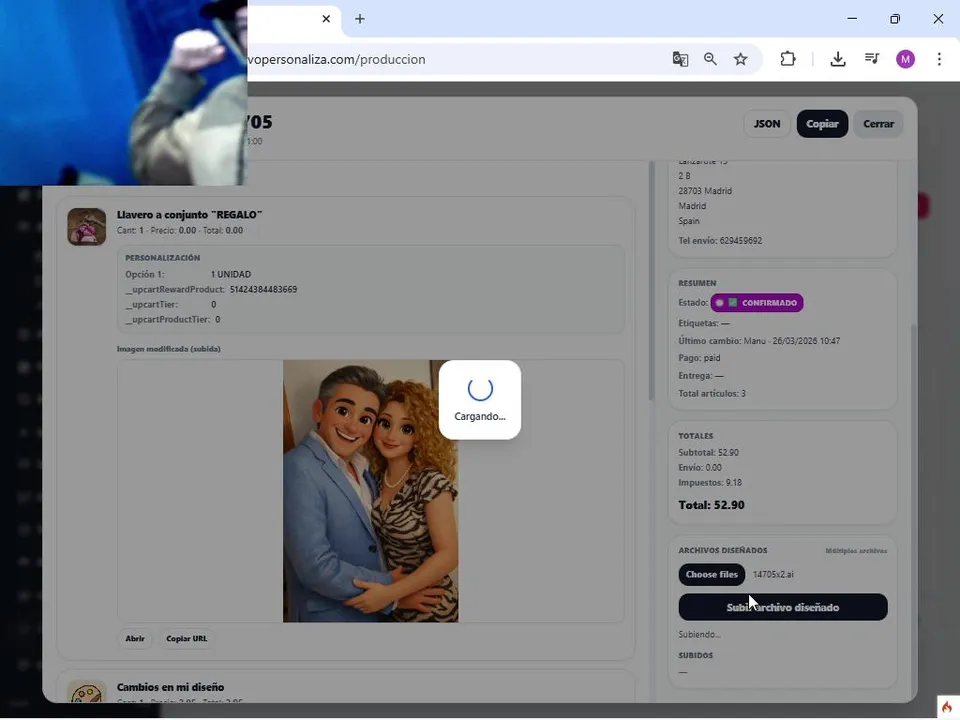Screen dimensions: 960x720
Task: Click the Total: 52.90 text
Action: [x=711, y=505]
